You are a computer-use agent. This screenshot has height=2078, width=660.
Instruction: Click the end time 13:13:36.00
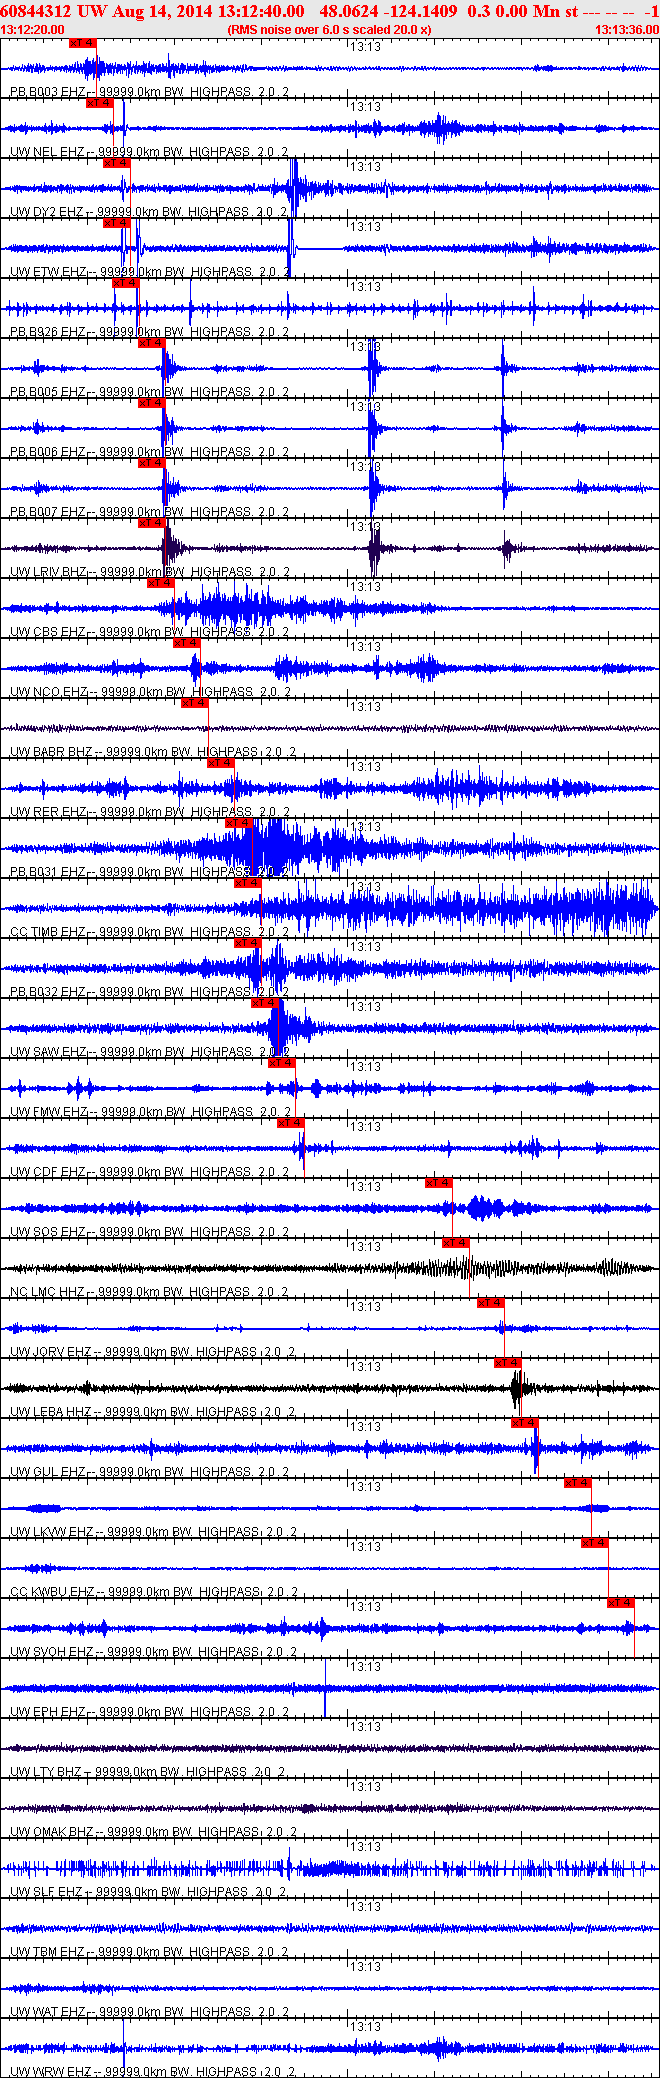(x=627, y=30)
